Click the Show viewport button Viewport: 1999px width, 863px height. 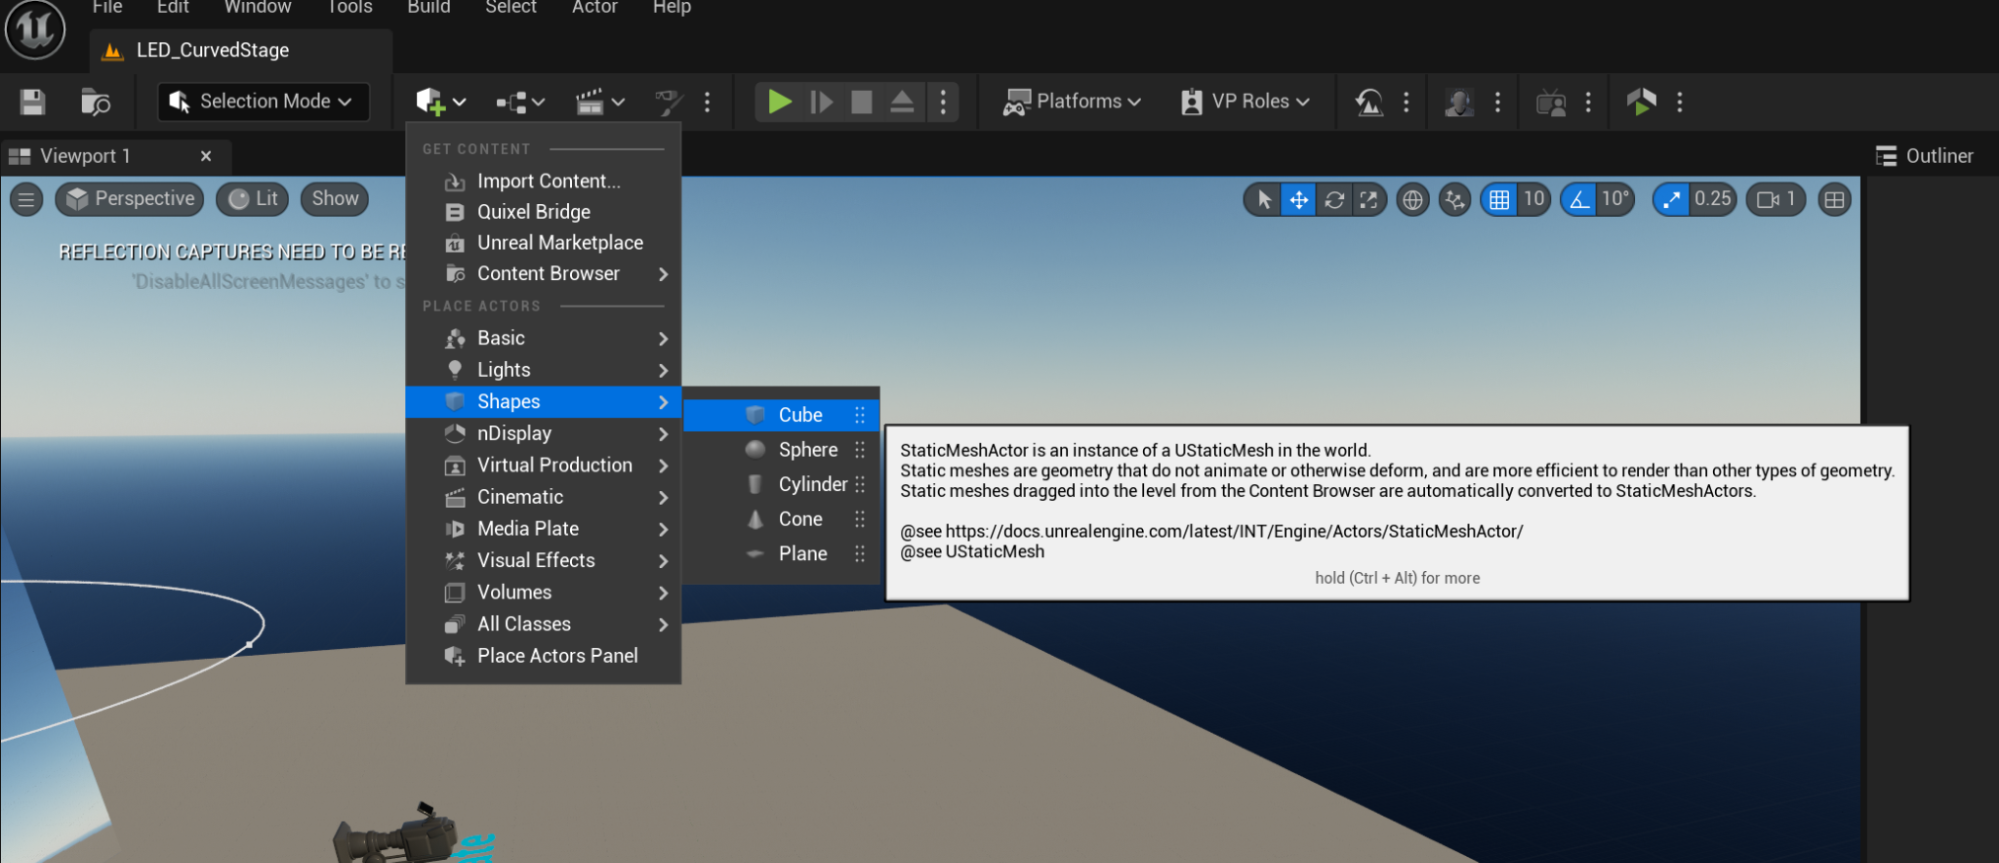tap(334, 199)
